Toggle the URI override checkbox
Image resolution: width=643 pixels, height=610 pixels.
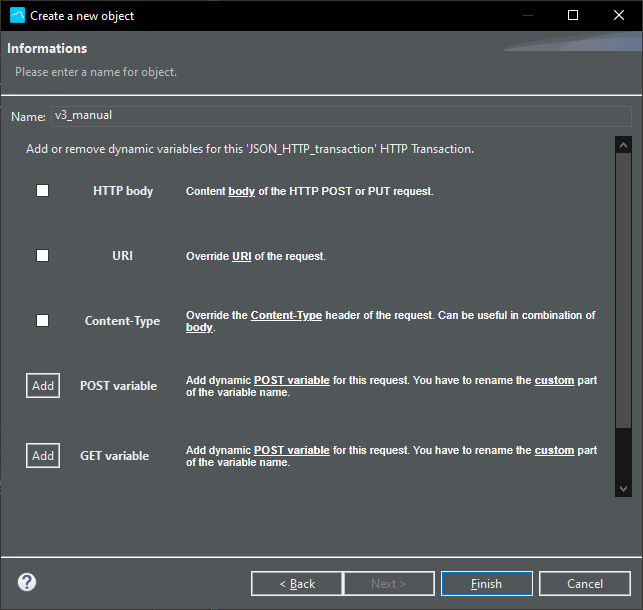[42, 255]
